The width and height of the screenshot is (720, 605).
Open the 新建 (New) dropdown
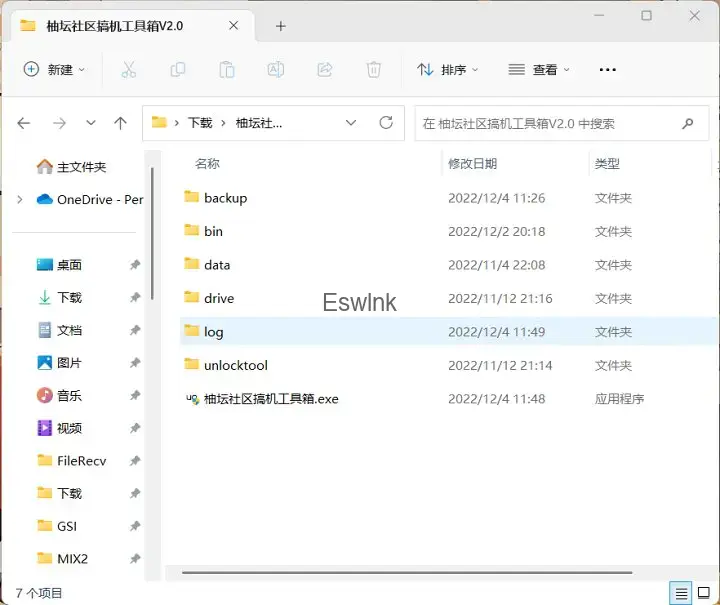coord(55,70)
